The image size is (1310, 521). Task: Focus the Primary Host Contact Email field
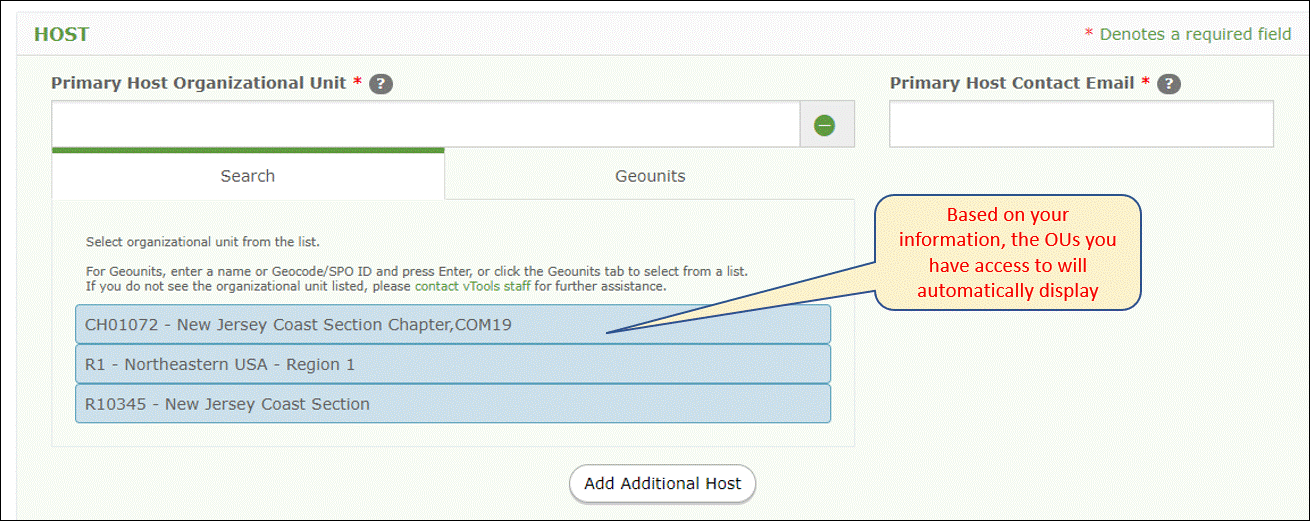(x=1081, y=124)
